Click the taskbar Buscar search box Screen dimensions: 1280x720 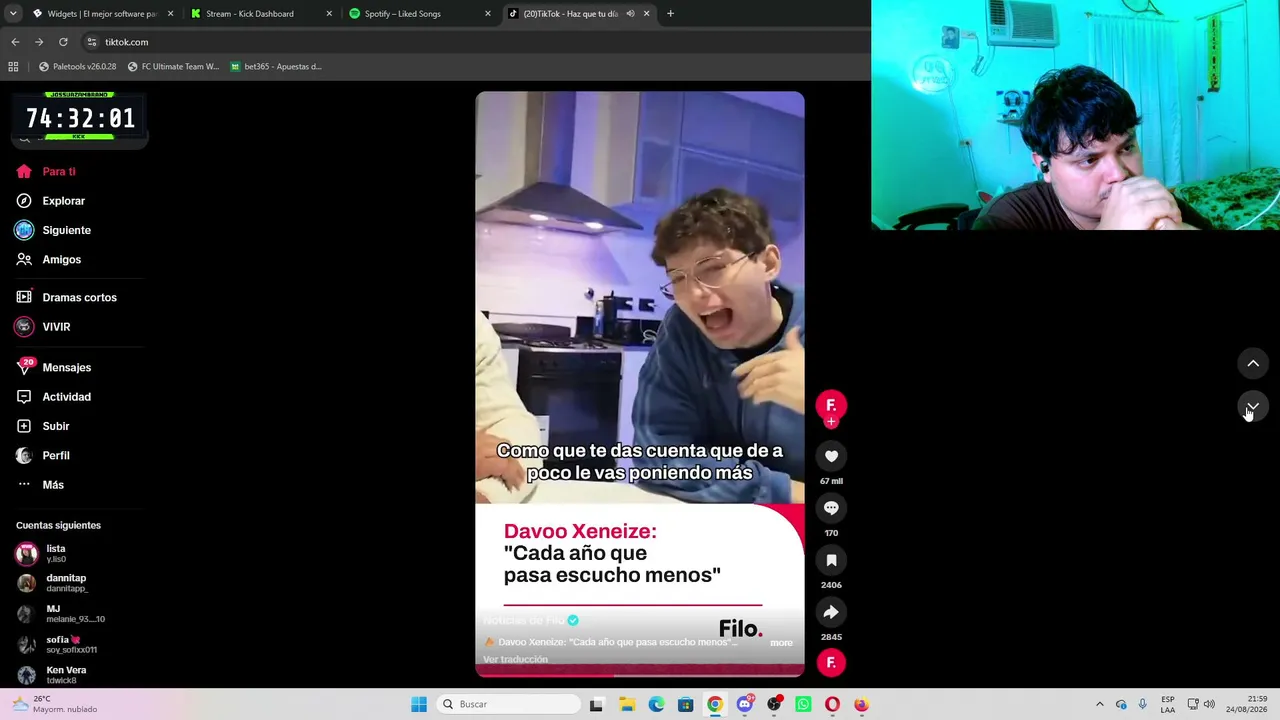click(x=507, y=704)
